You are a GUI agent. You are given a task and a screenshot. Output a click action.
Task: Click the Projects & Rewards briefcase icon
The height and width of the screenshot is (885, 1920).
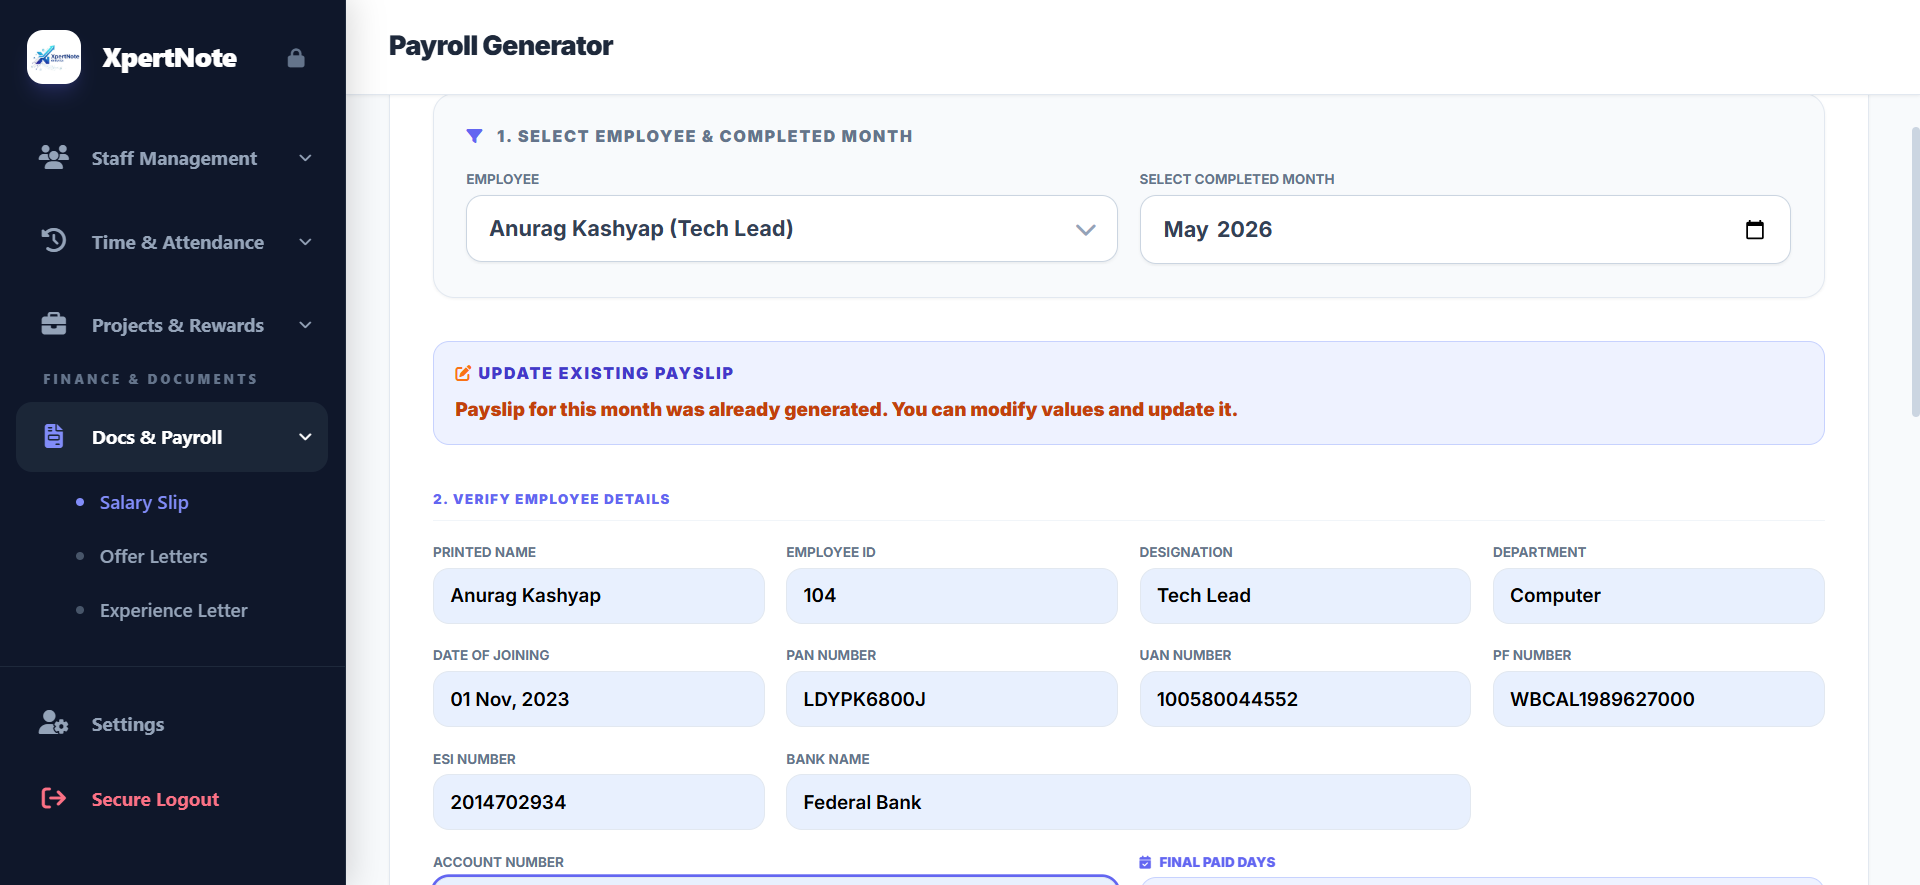click(54, 324)
